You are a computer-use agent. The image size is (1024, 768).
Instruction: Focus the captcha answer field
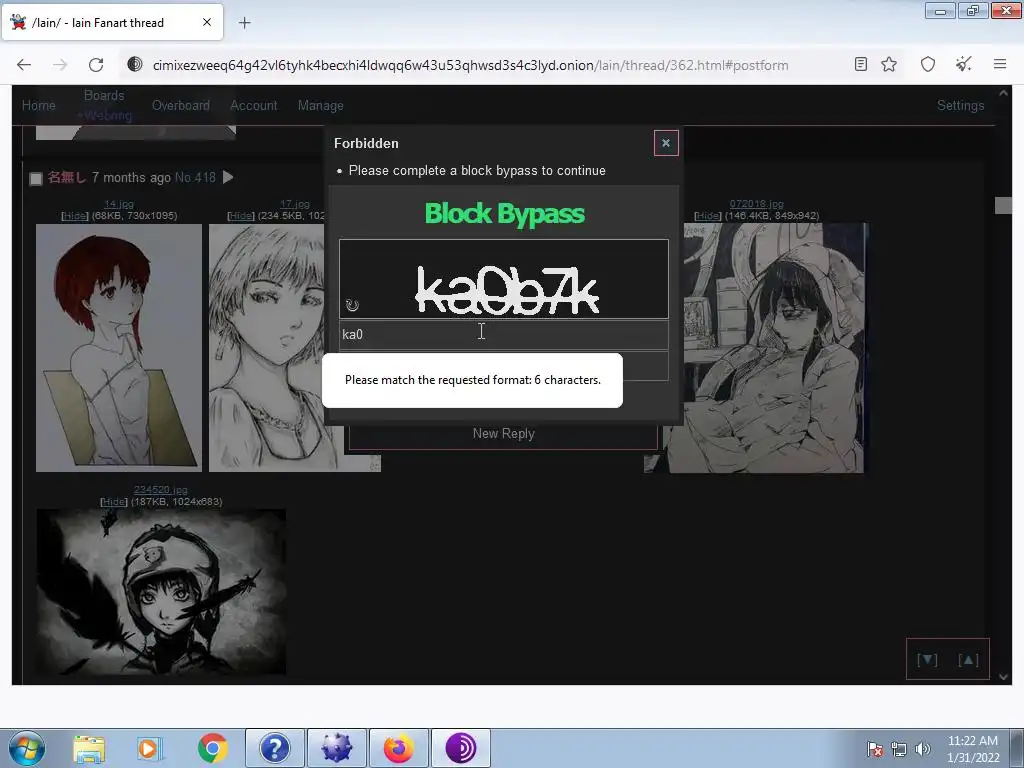pos(504,334)
